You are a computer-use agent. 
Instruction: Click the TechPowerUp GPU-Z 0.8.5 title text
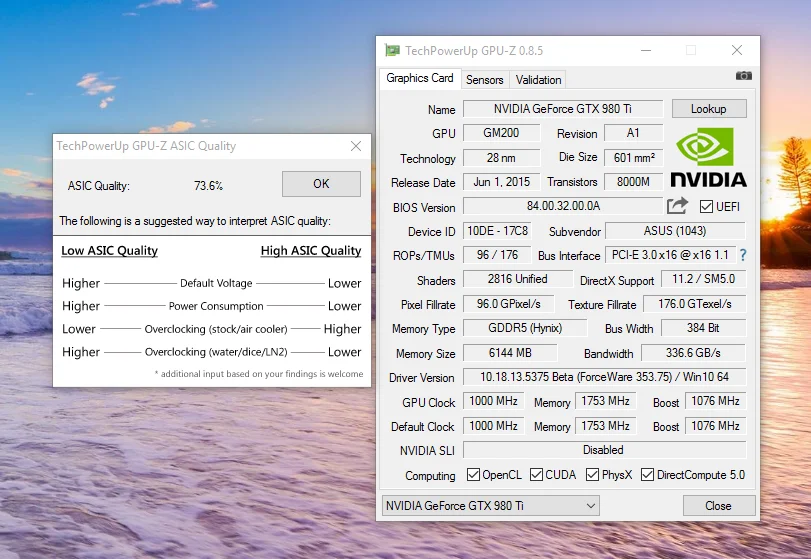pos(474,51)
